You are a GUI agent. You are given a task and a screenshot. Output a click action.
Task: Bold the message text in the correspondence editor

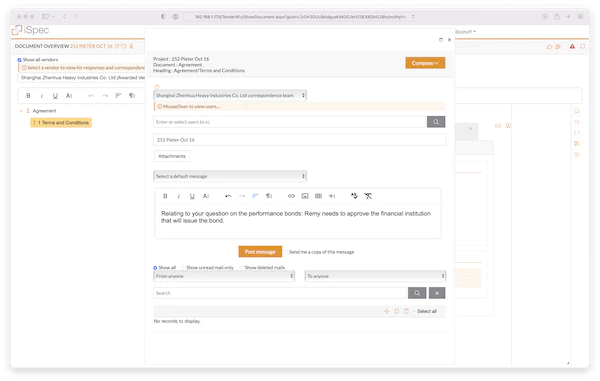(165, 196)
